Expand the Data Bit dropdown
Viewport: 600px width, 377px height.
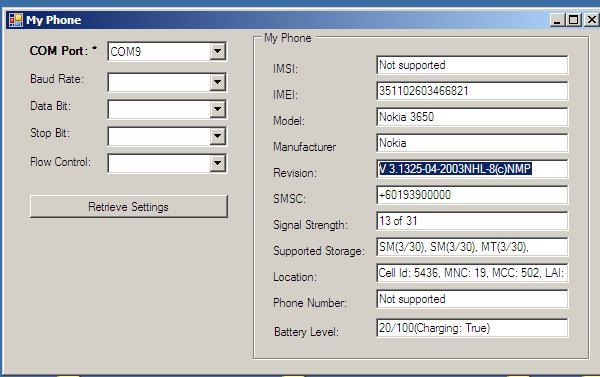tap(217, 109)
